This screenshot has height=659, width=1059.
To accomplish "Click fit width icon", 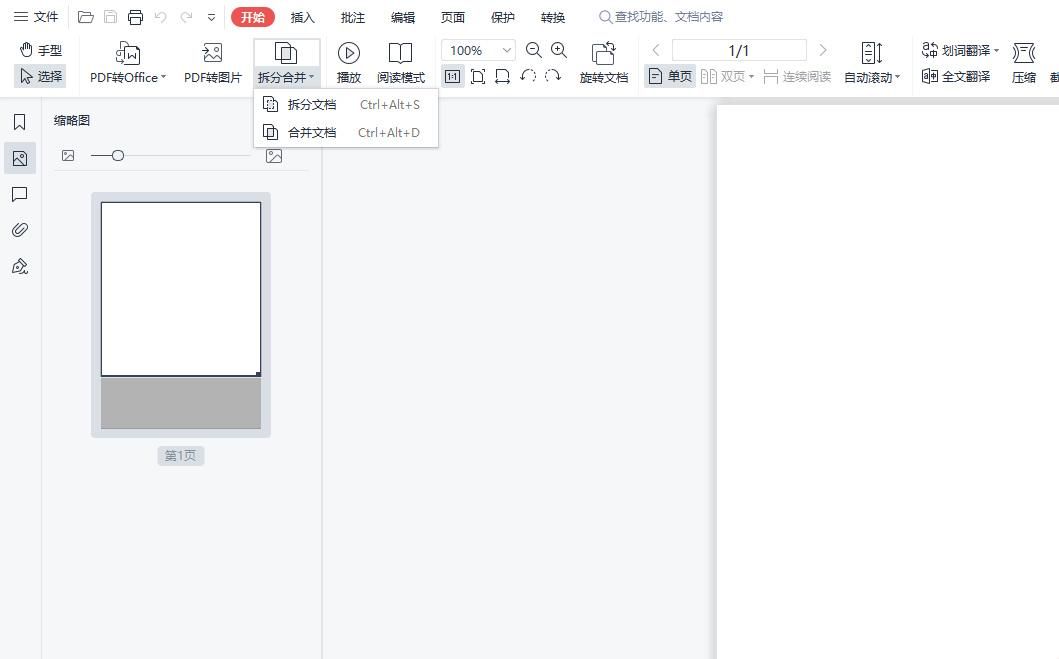I will coord(502,76).
